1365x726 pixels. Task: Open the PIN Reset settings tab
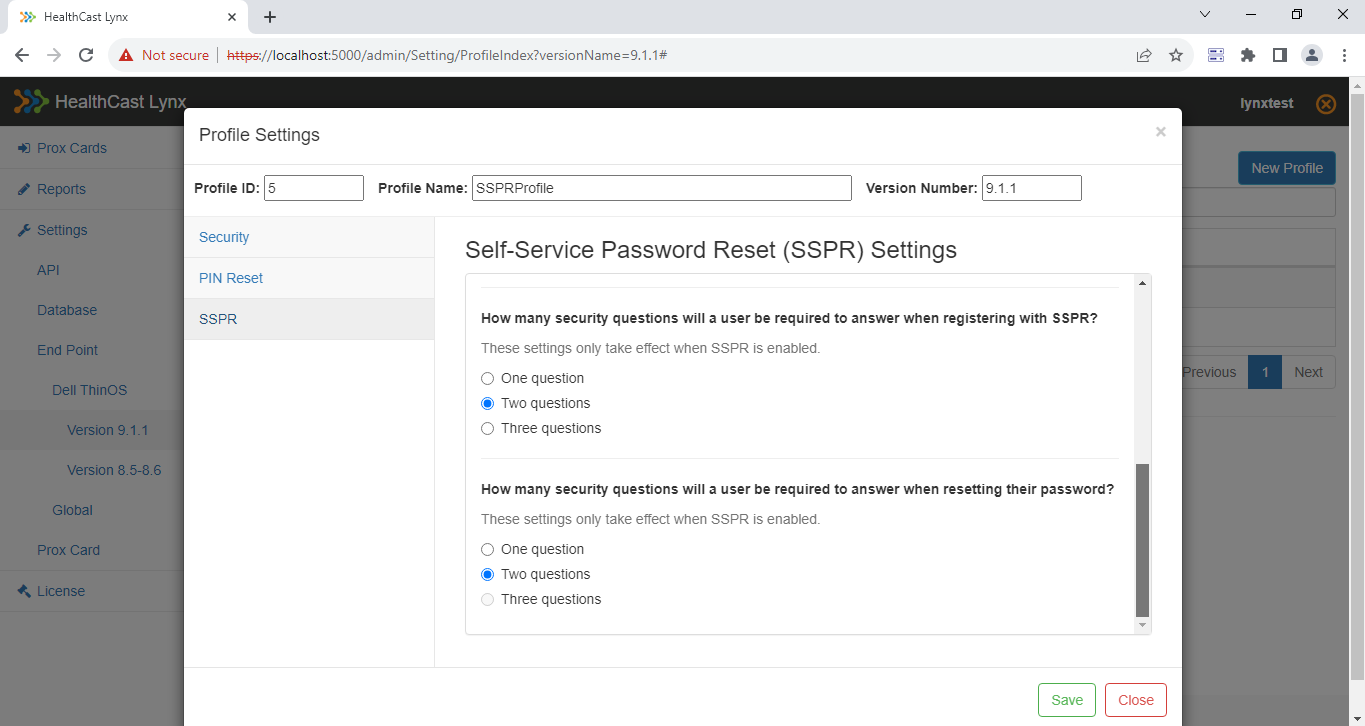[309, 278]
